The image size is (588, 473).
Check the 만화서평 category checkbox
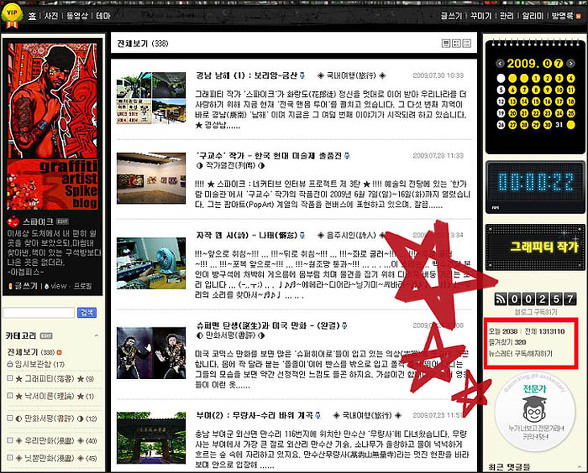10,418
